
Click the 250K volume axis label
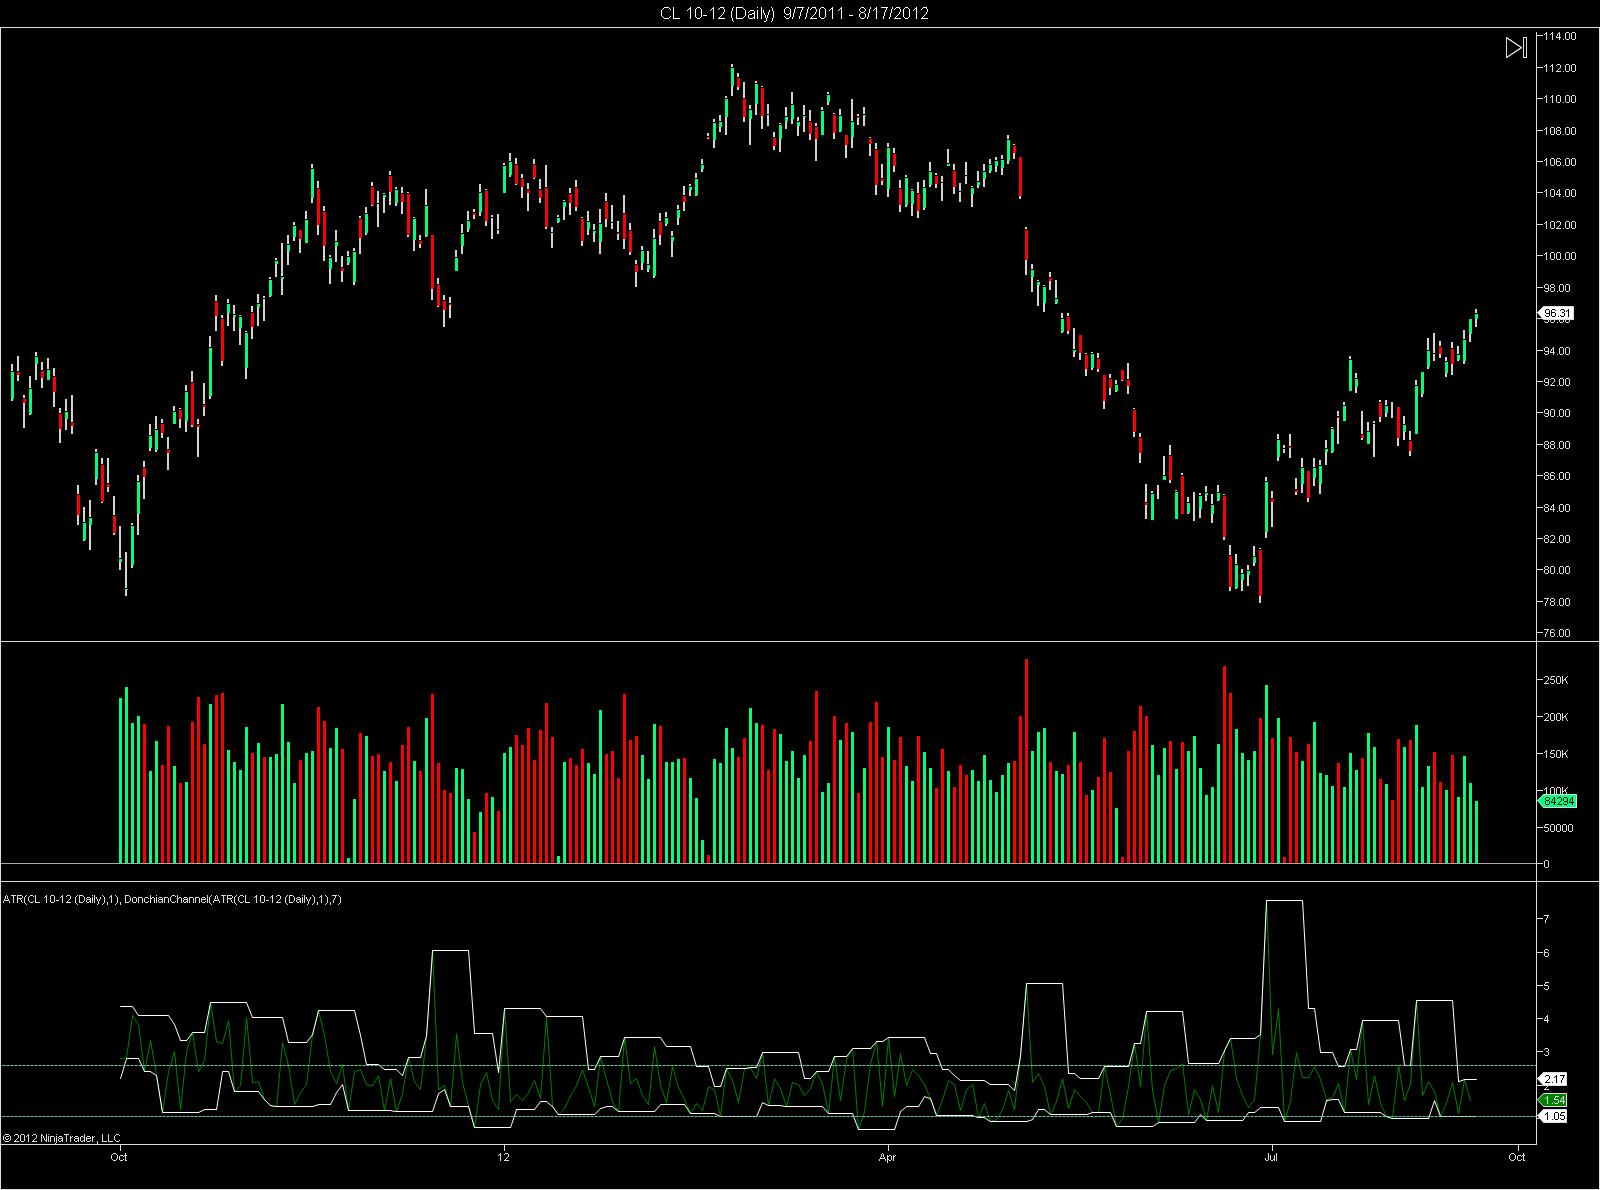[1558, 680]
